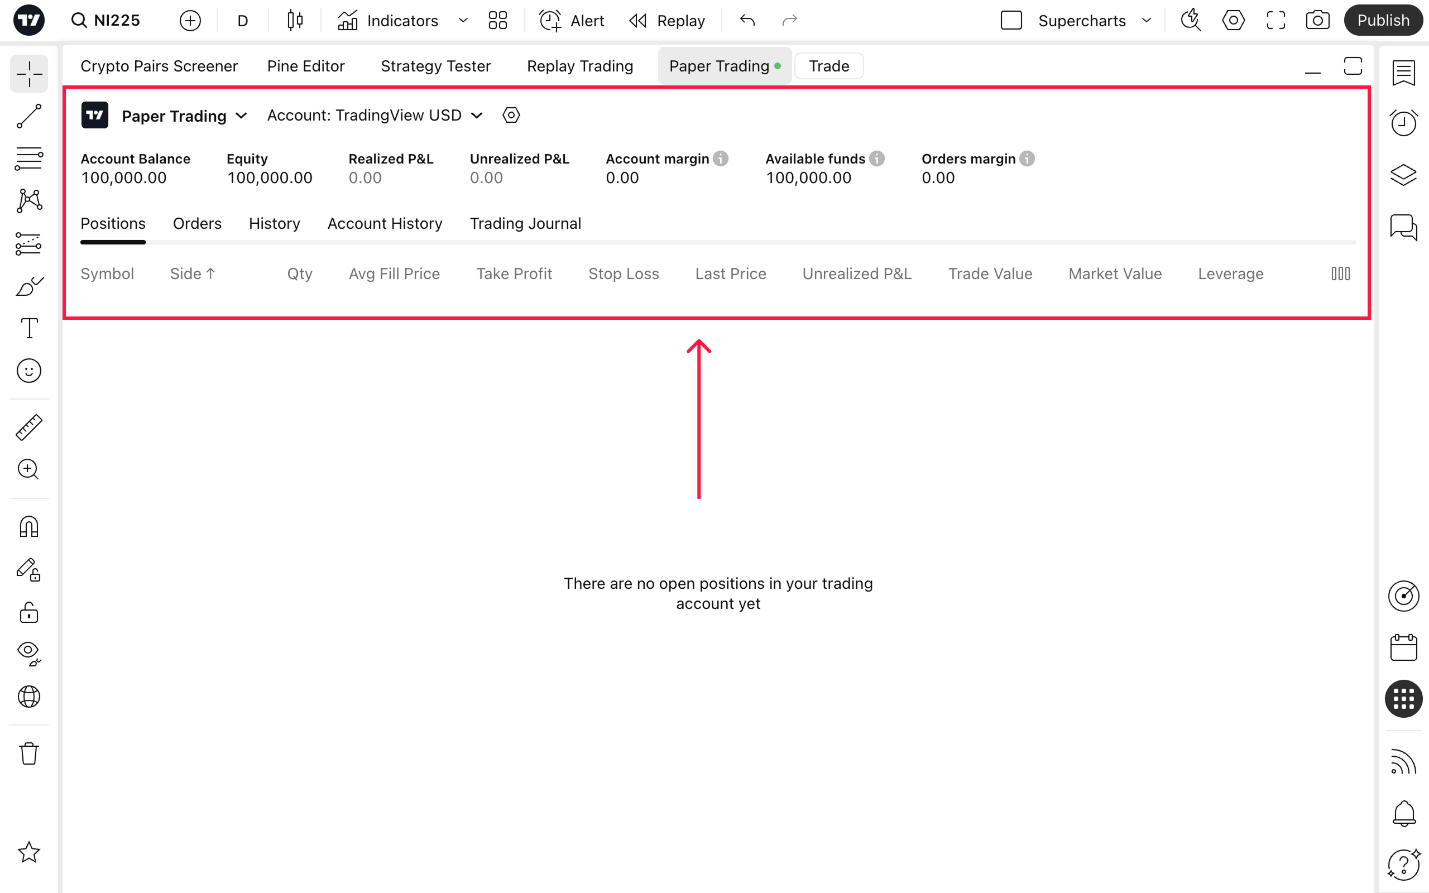Click the Trade button

point(829,66)
